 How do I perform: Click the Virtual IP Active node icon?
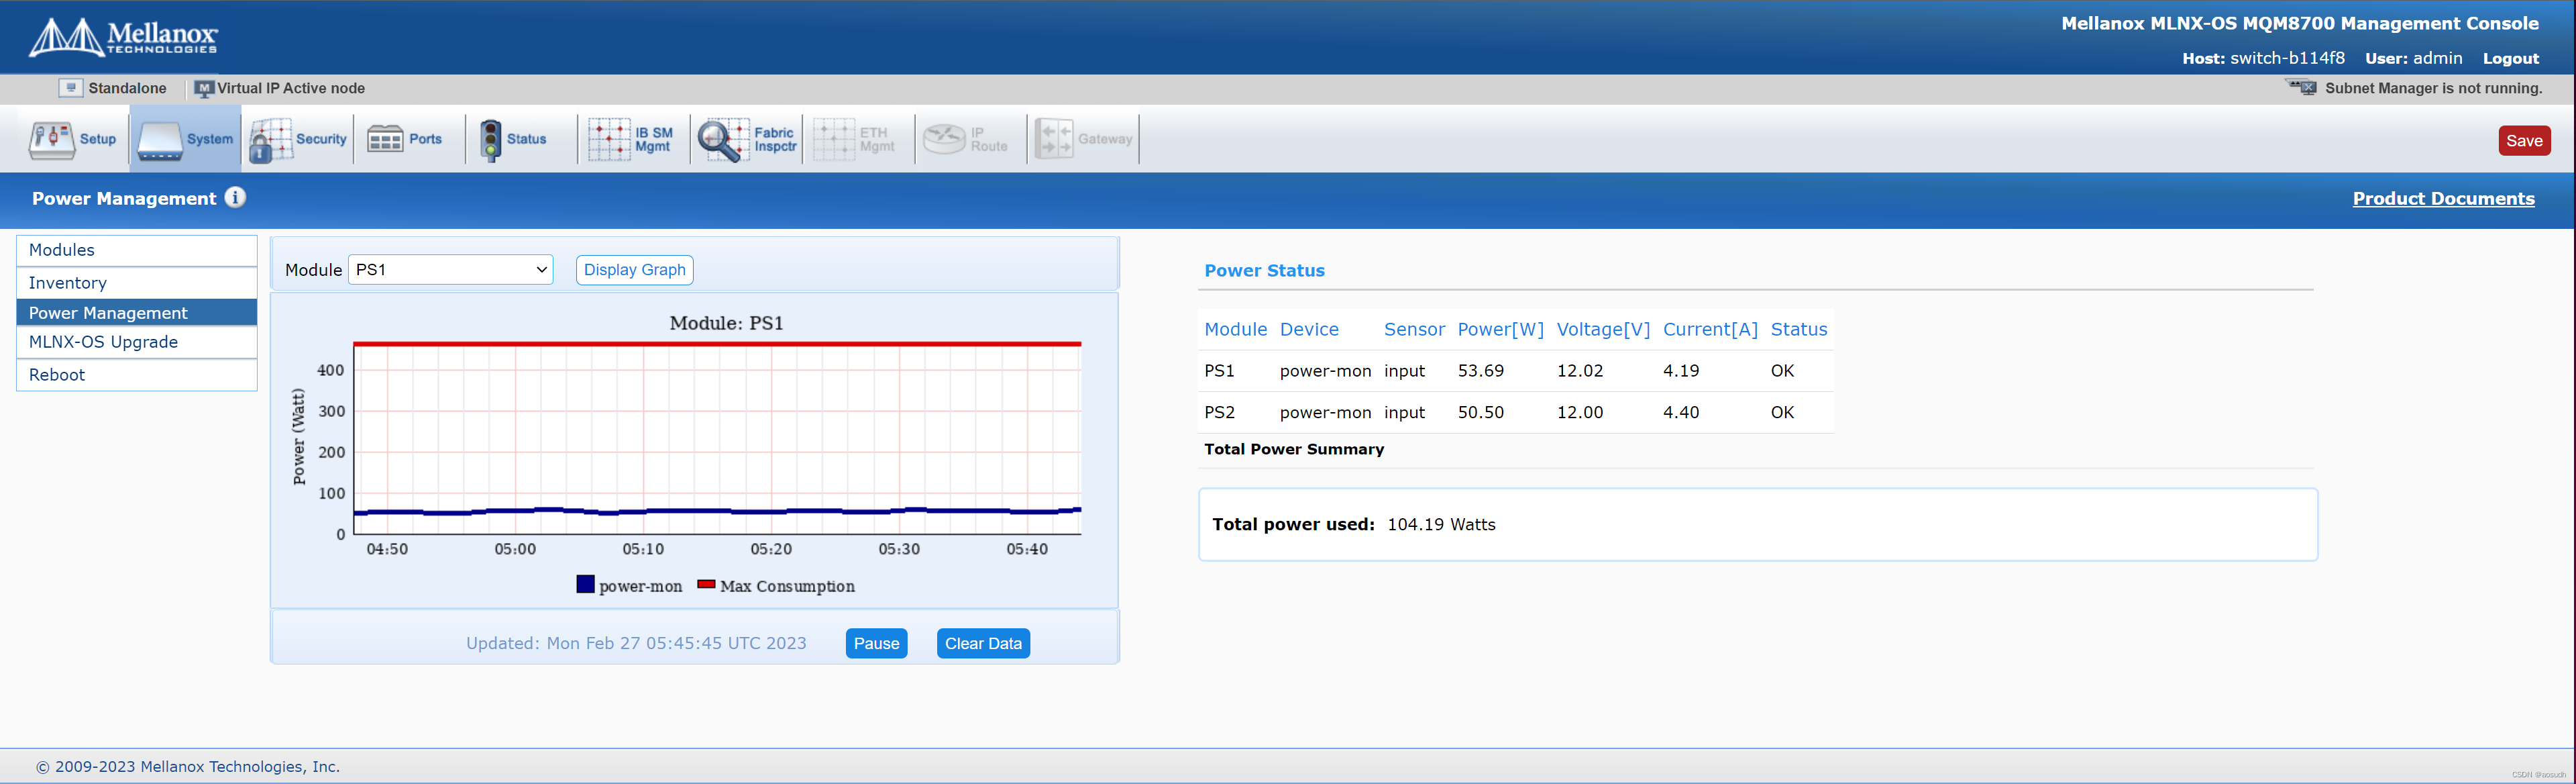click(x=204, y=88)
